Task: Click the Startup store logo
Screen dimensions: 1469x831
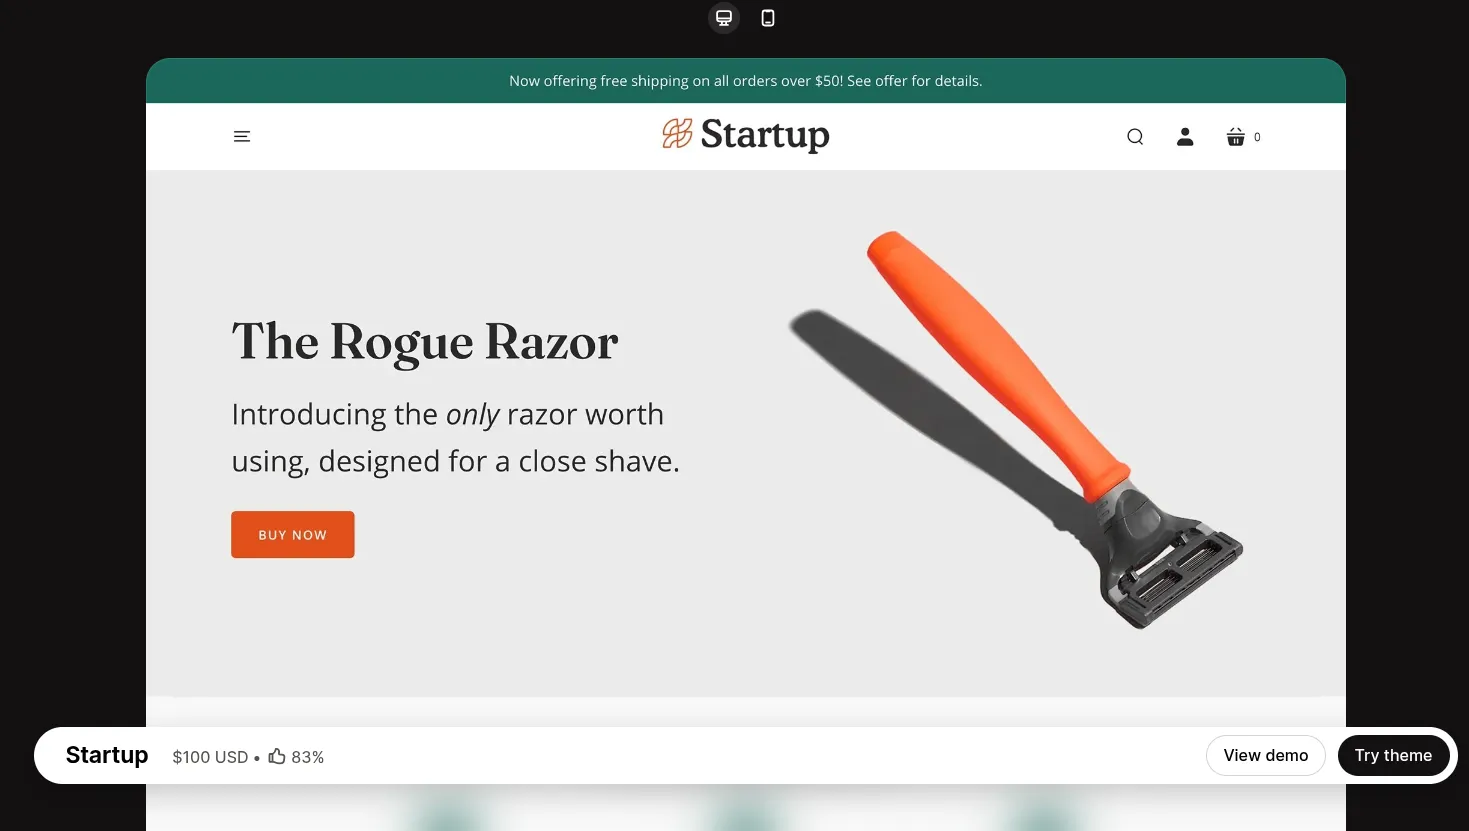Action: [x=746, y=135]
